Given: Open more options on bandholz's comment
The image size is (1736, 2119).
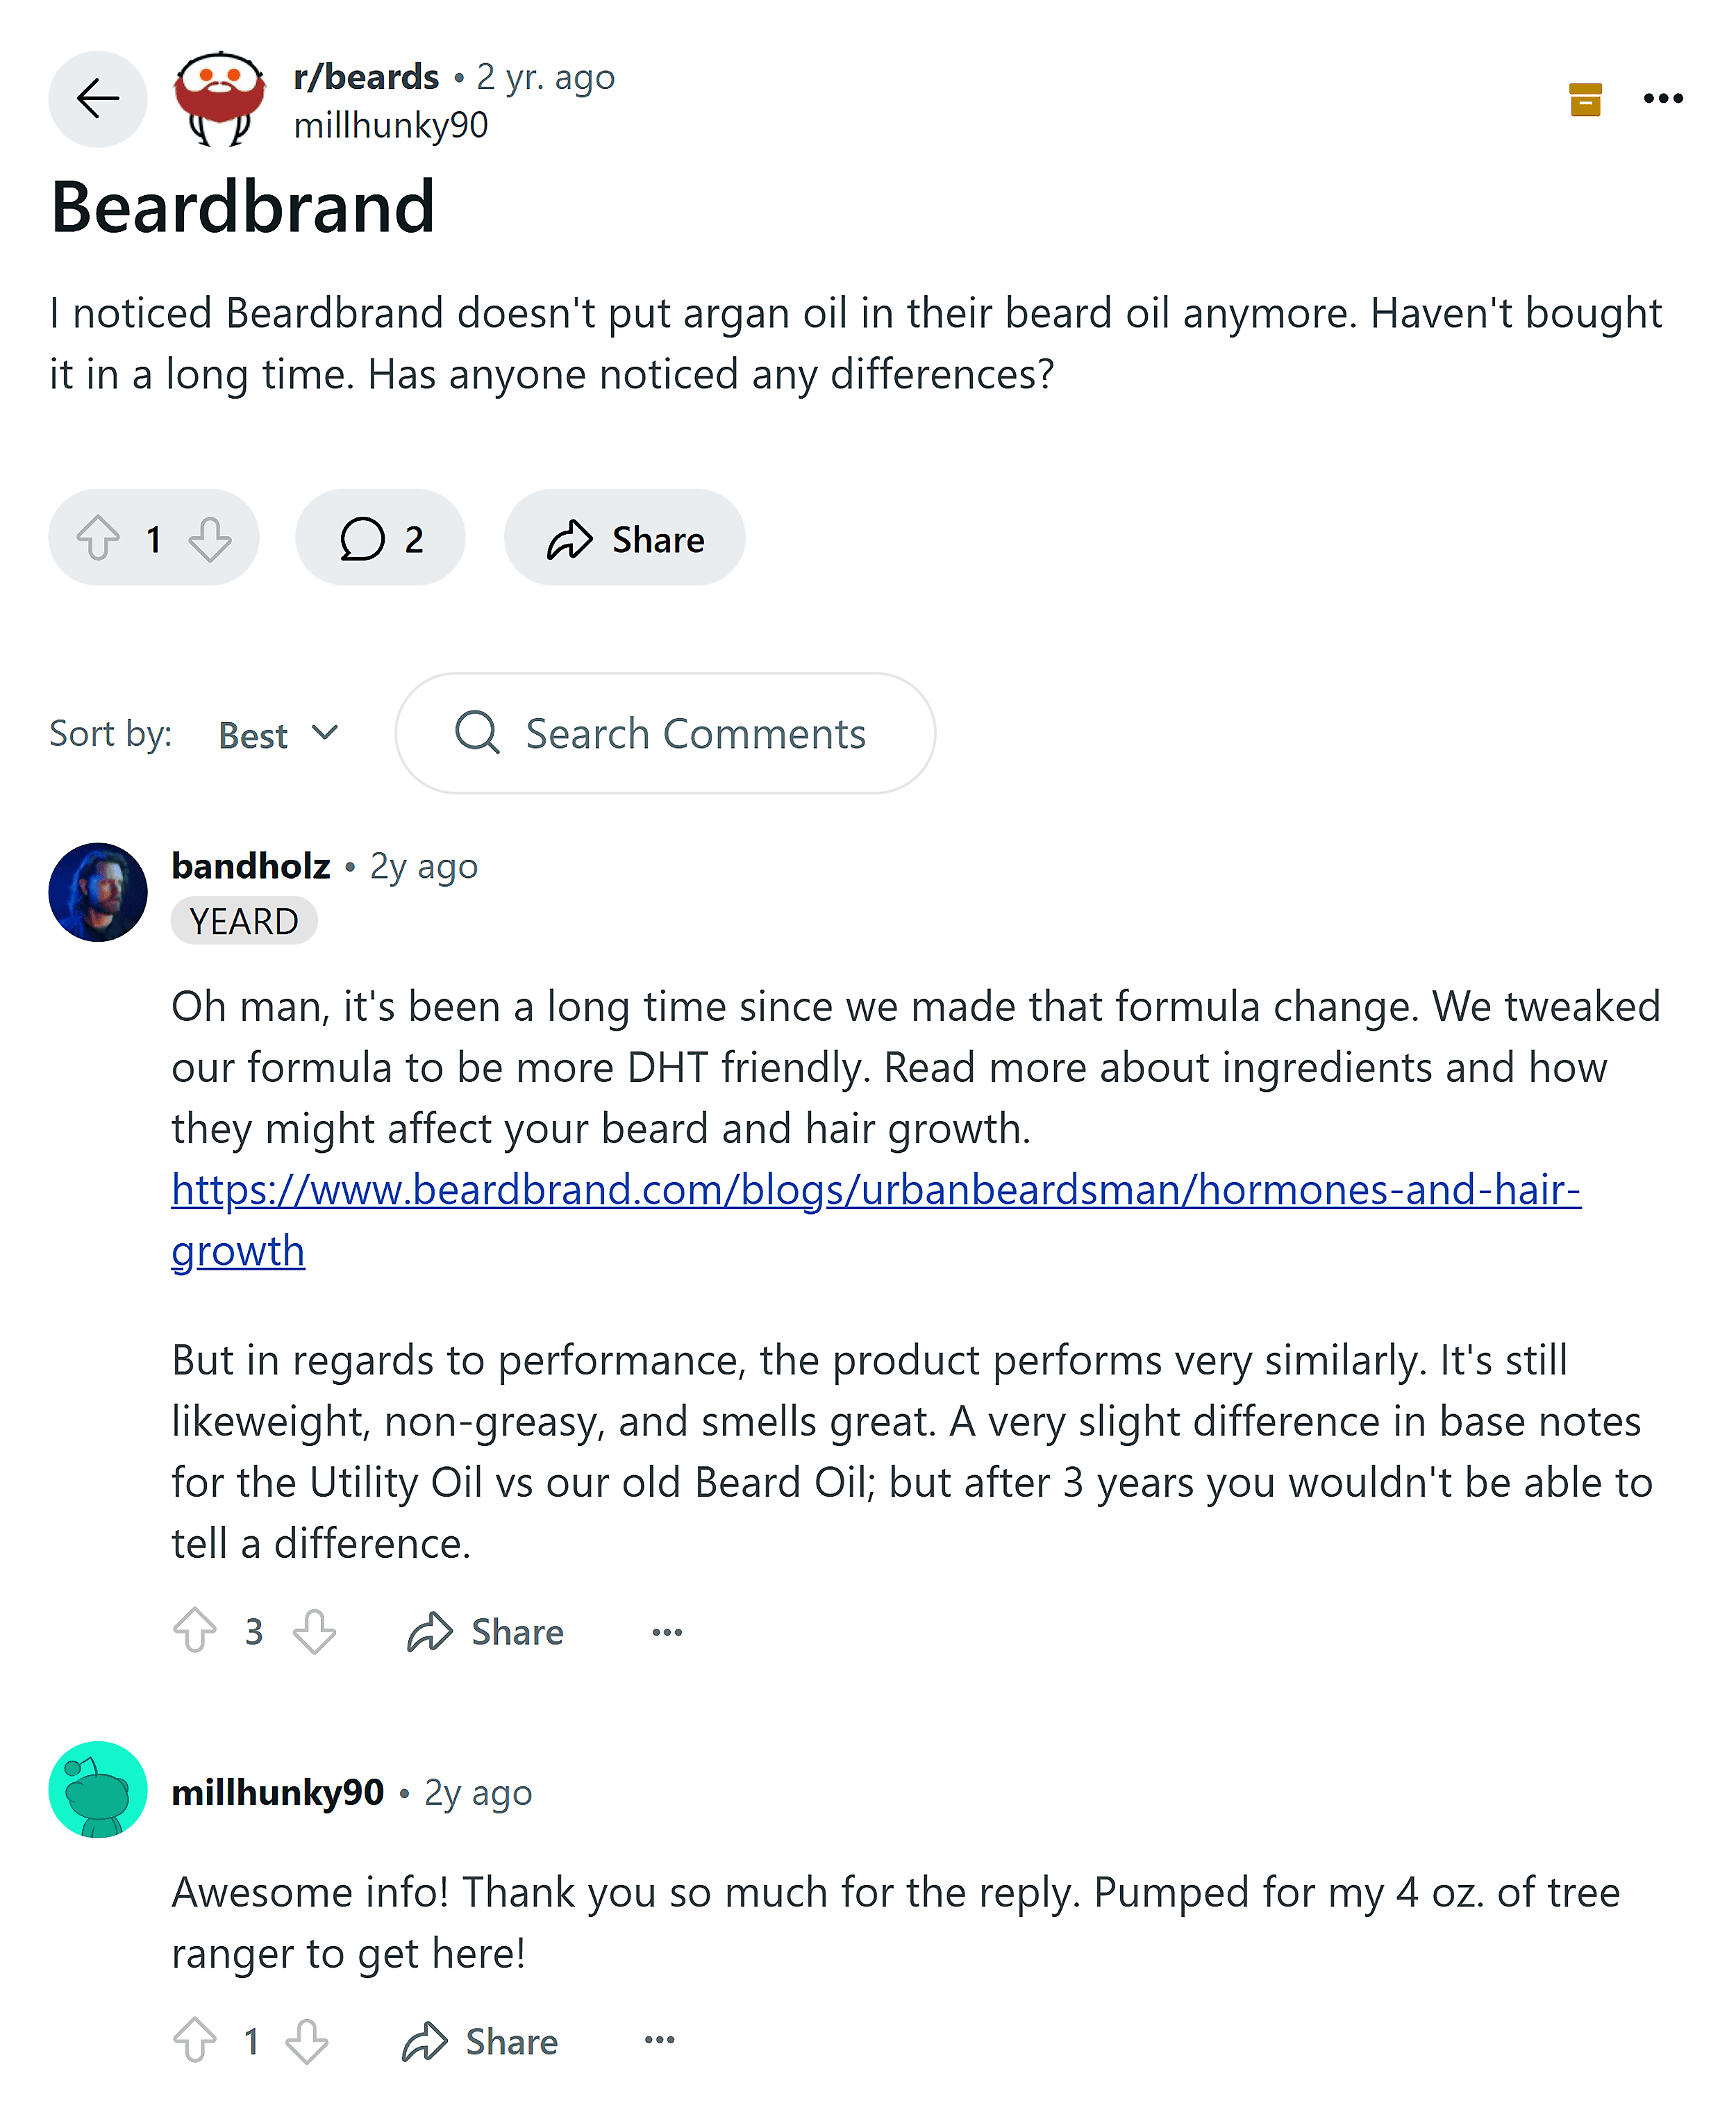Looking at the screenshot, I should click(x=667, y=1632).
